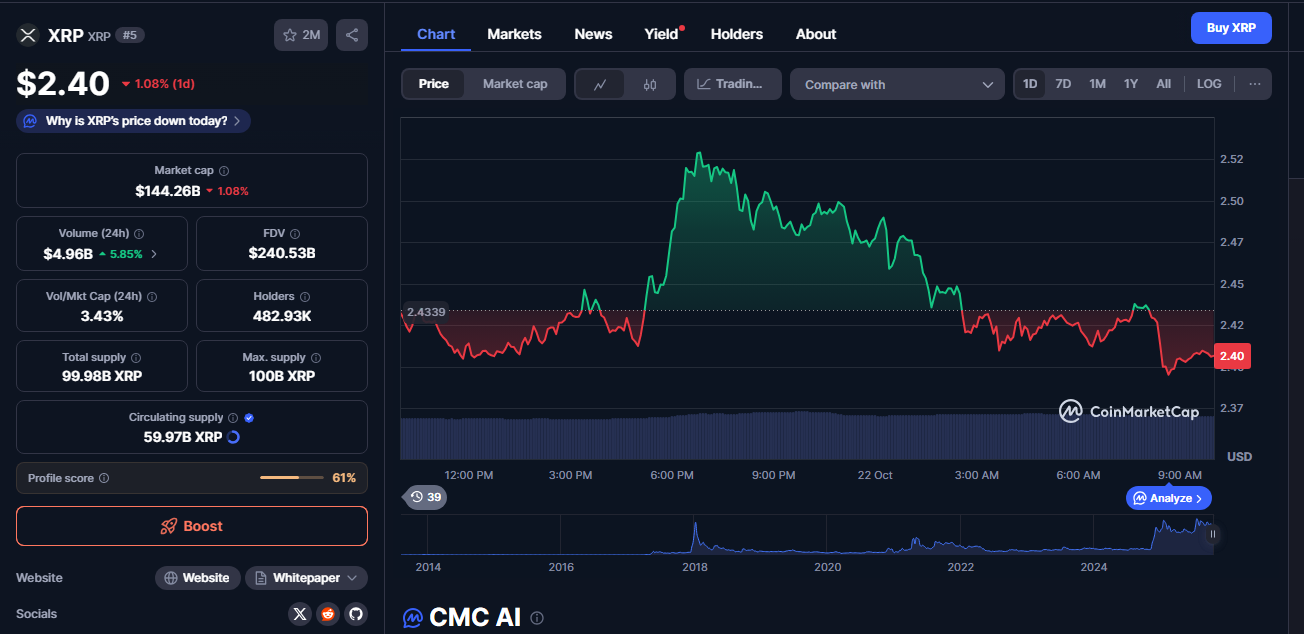Open the Holders tab
This screenshot has width=1304, height=634.
tap(736, 34)
